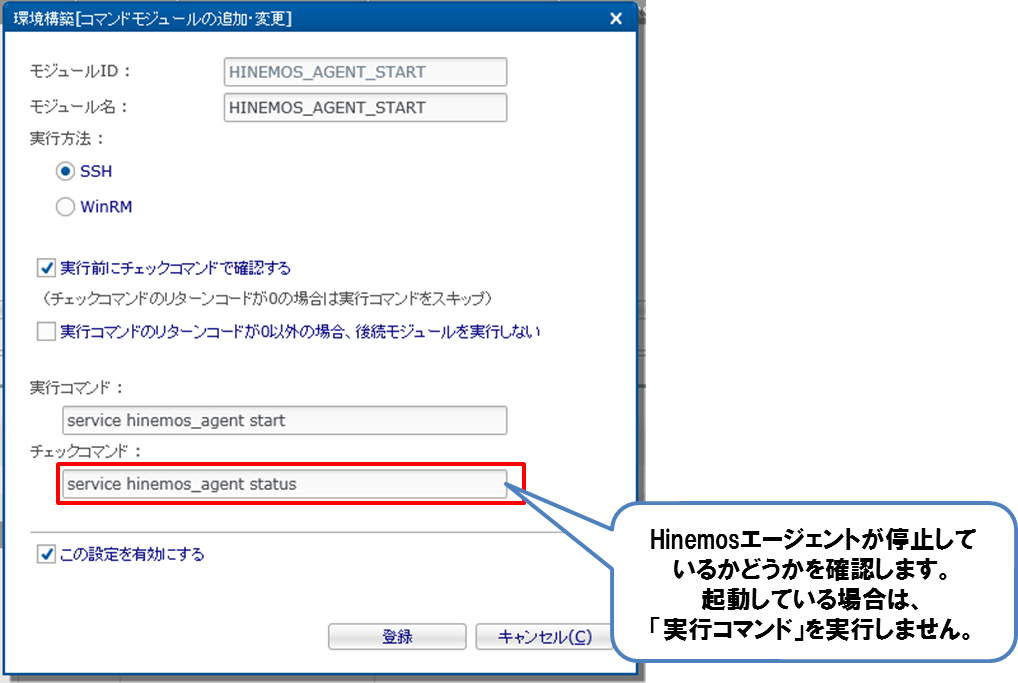This screenshot has height=683, width=1018.
Task: Enable 後続モジュールを実行しない checkbox
Action: pos(46,332)
